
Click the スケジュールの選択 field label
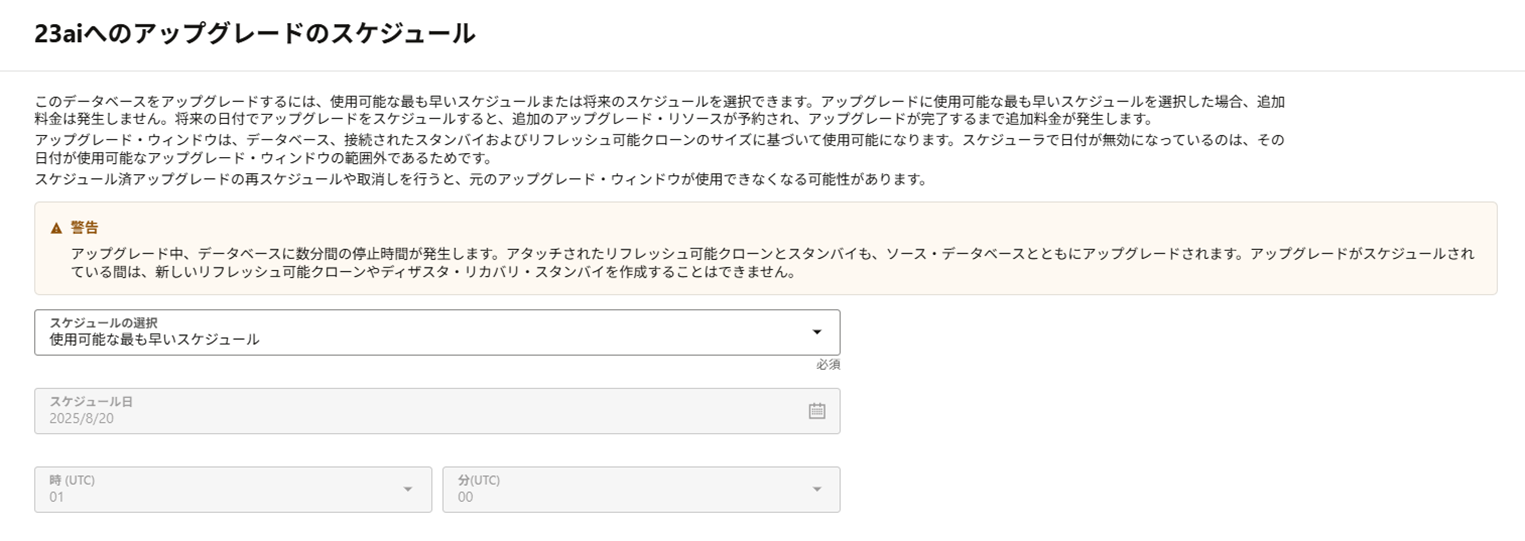[104, 323]
